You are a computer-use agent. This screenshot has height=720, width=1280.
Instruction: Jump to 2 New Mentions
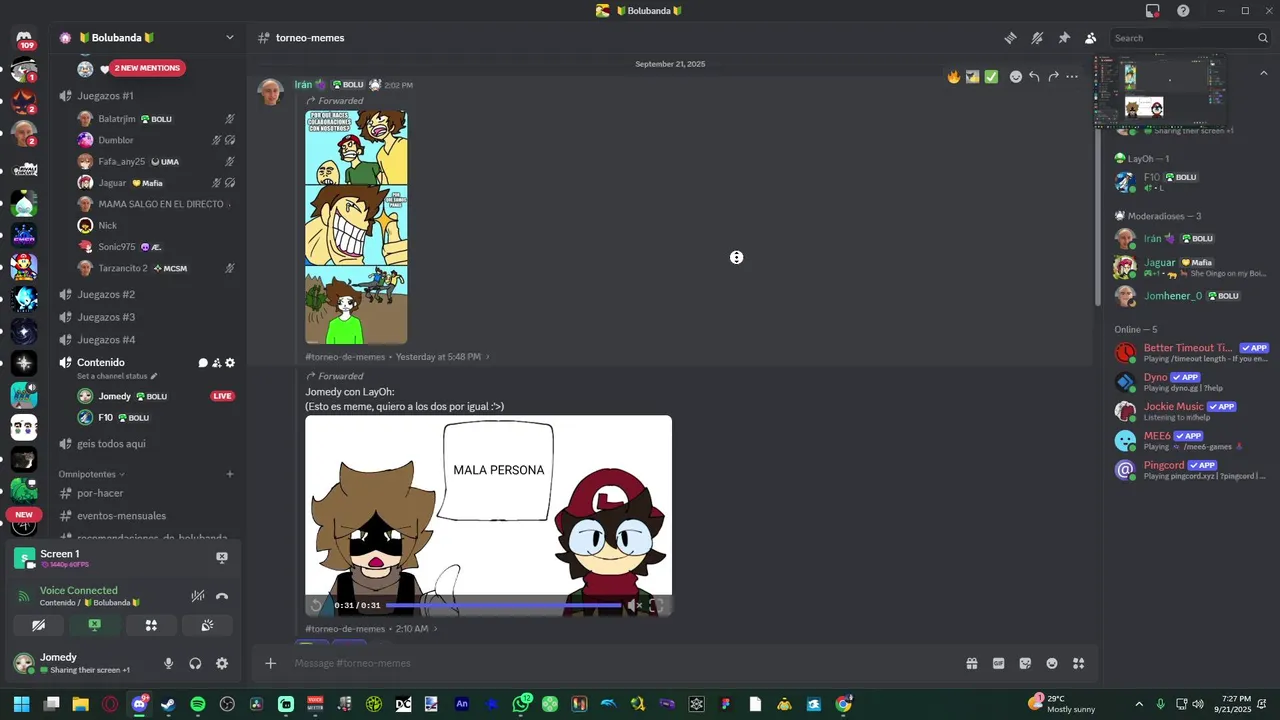[x=147, y=68]
